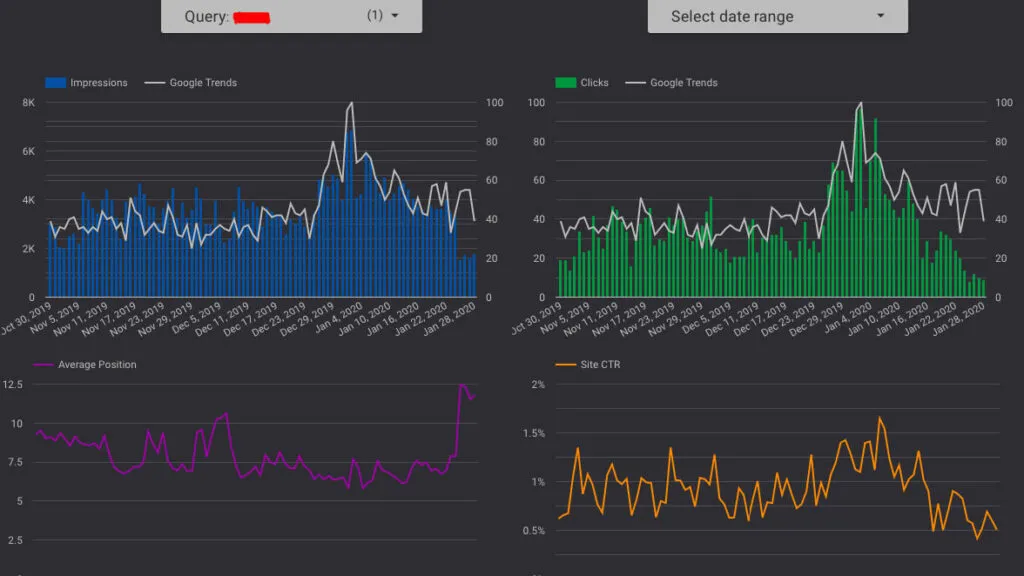This screenshot has height=576, width=1024.
Task: Toggle the Site CTR series visibility via its legend
Action: click(x=568, y=364)
